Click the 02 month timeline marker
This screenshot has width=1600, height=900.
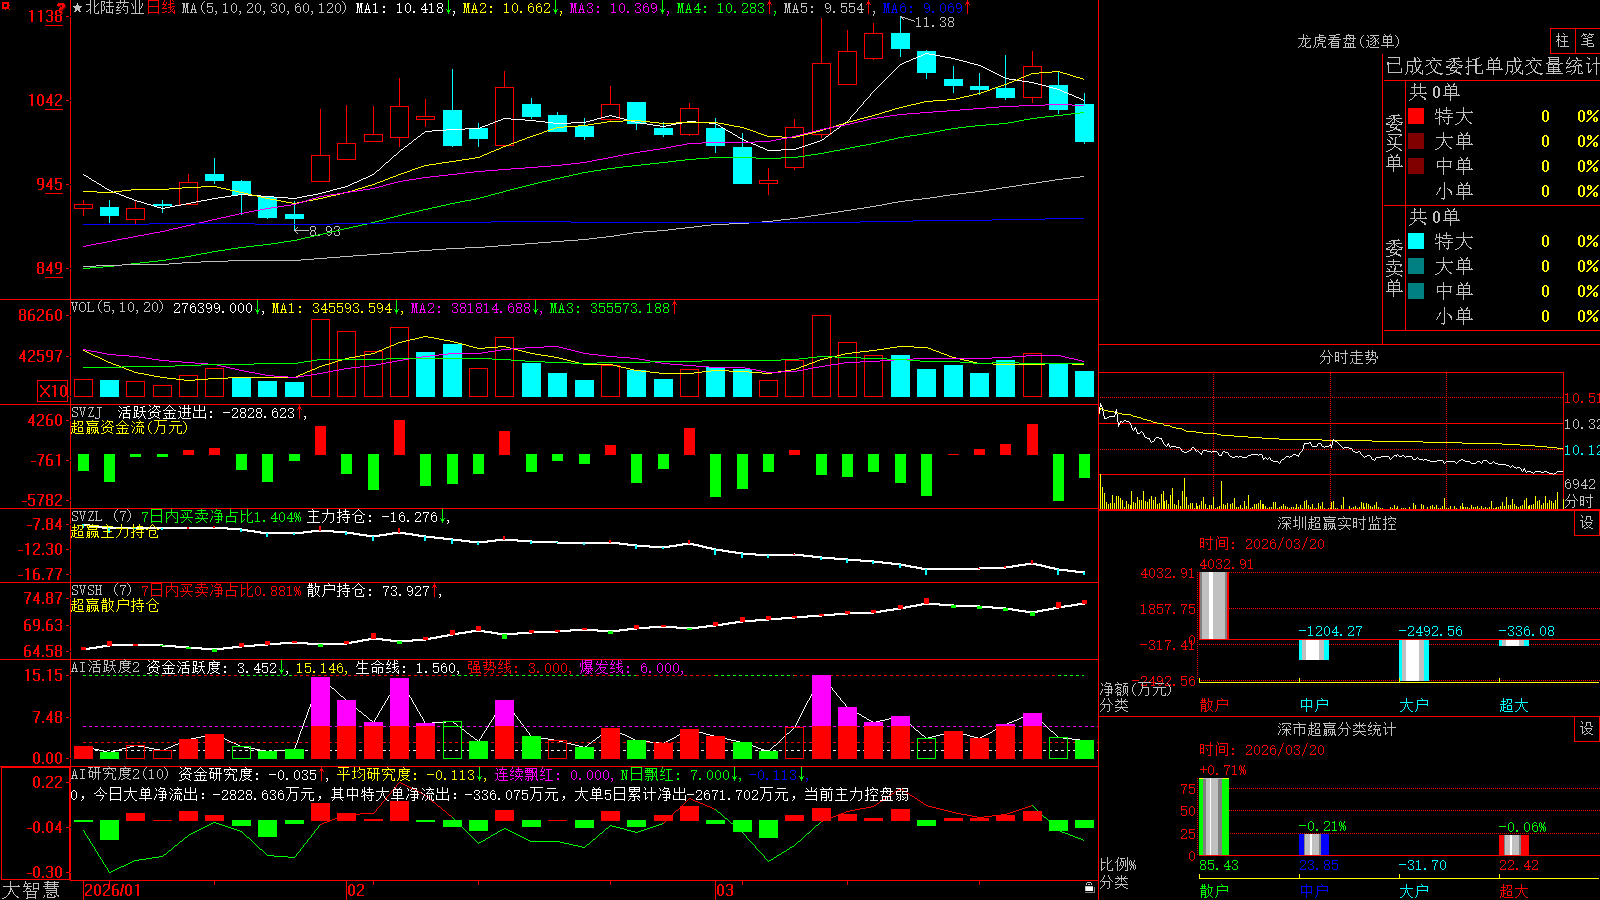355,890
